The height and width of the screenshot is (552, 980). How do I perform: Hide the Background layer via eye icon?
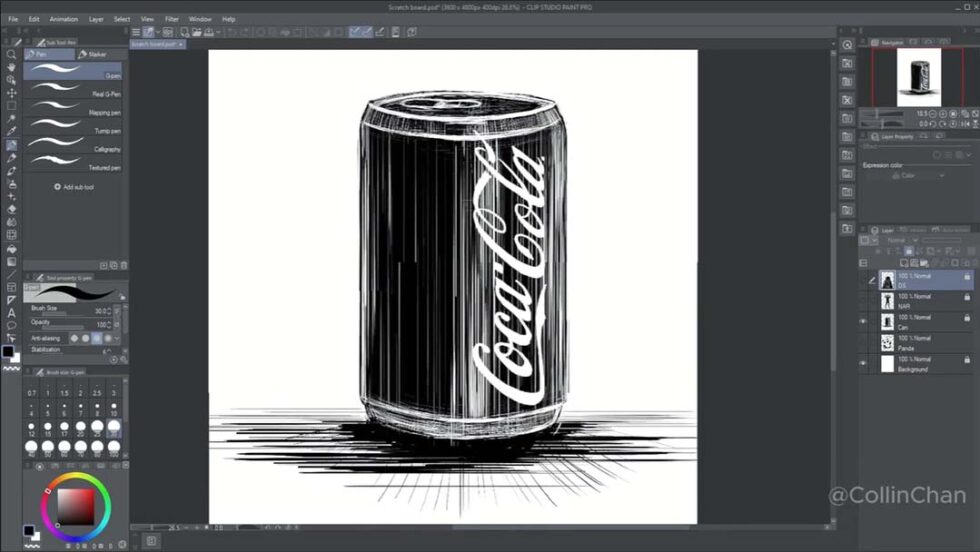pyautogui.click(x=863, y=364)
